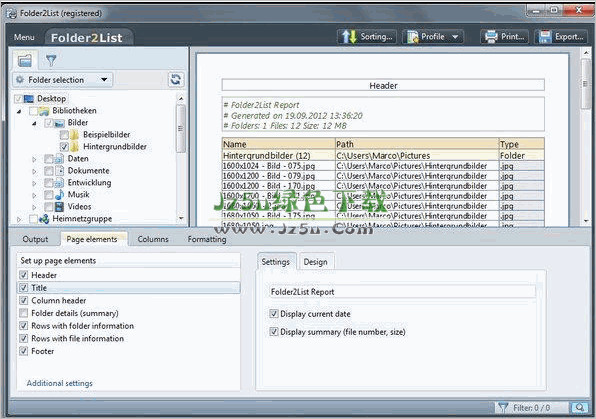This screenshot has width=596, height=419.
Task: Click the Desktop monitor icon
Action: pyautogui.click(x=29, y=99)
